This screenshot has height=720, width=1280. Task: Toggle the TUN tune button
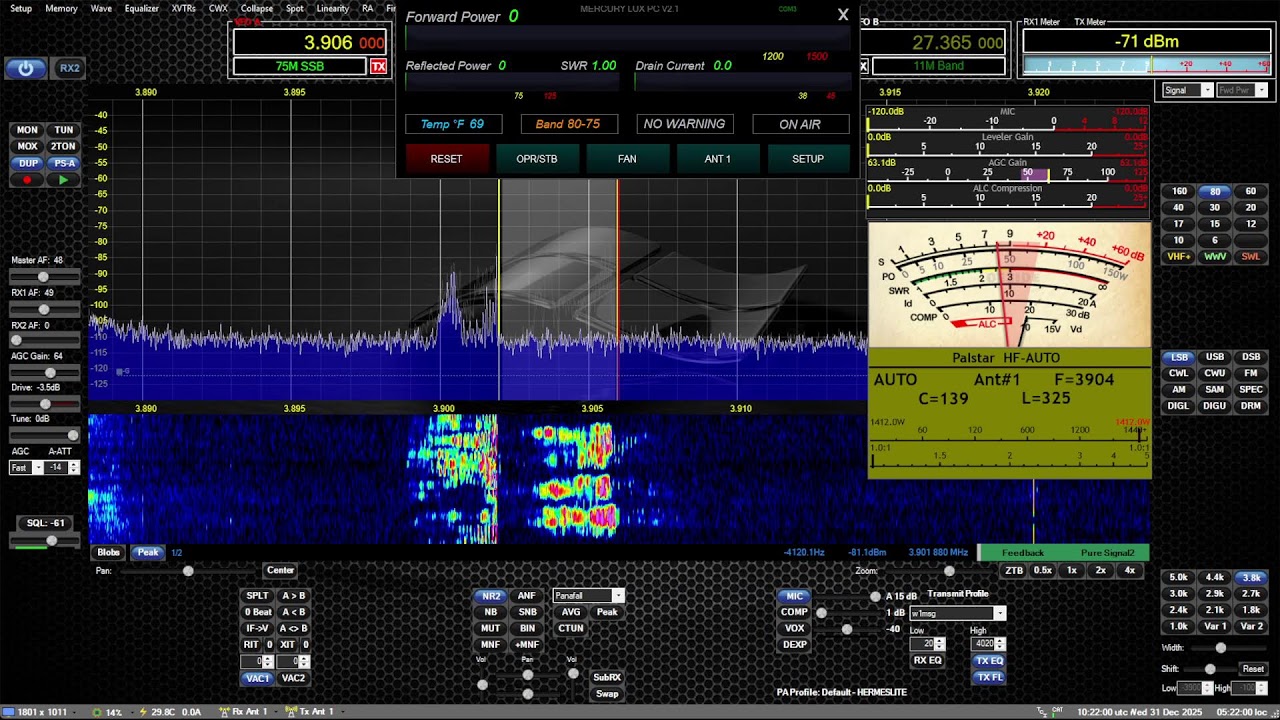[x=63, y=130]
